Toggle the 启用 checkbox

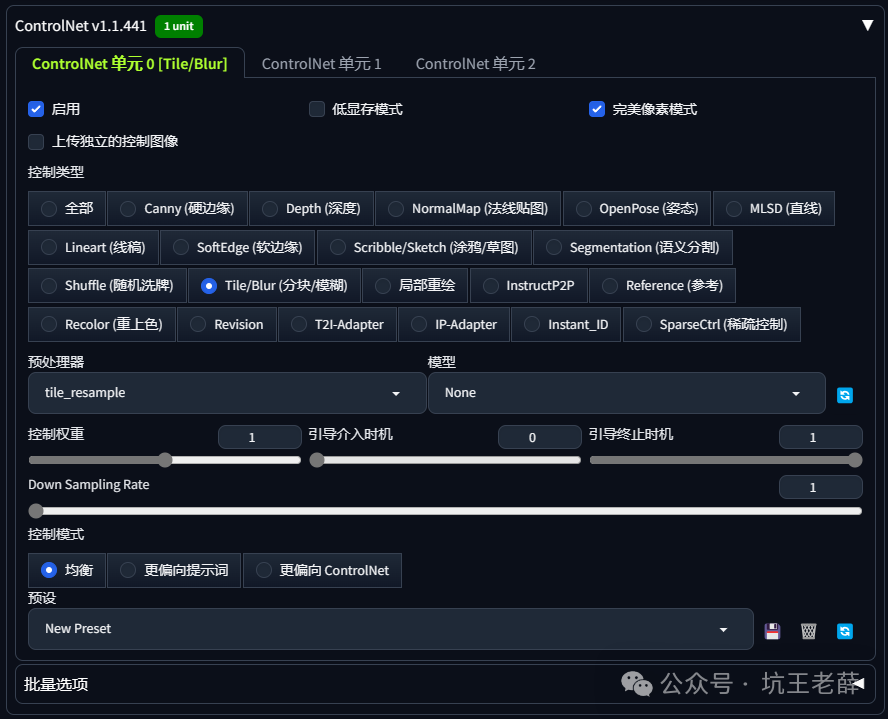coord(36,109)
